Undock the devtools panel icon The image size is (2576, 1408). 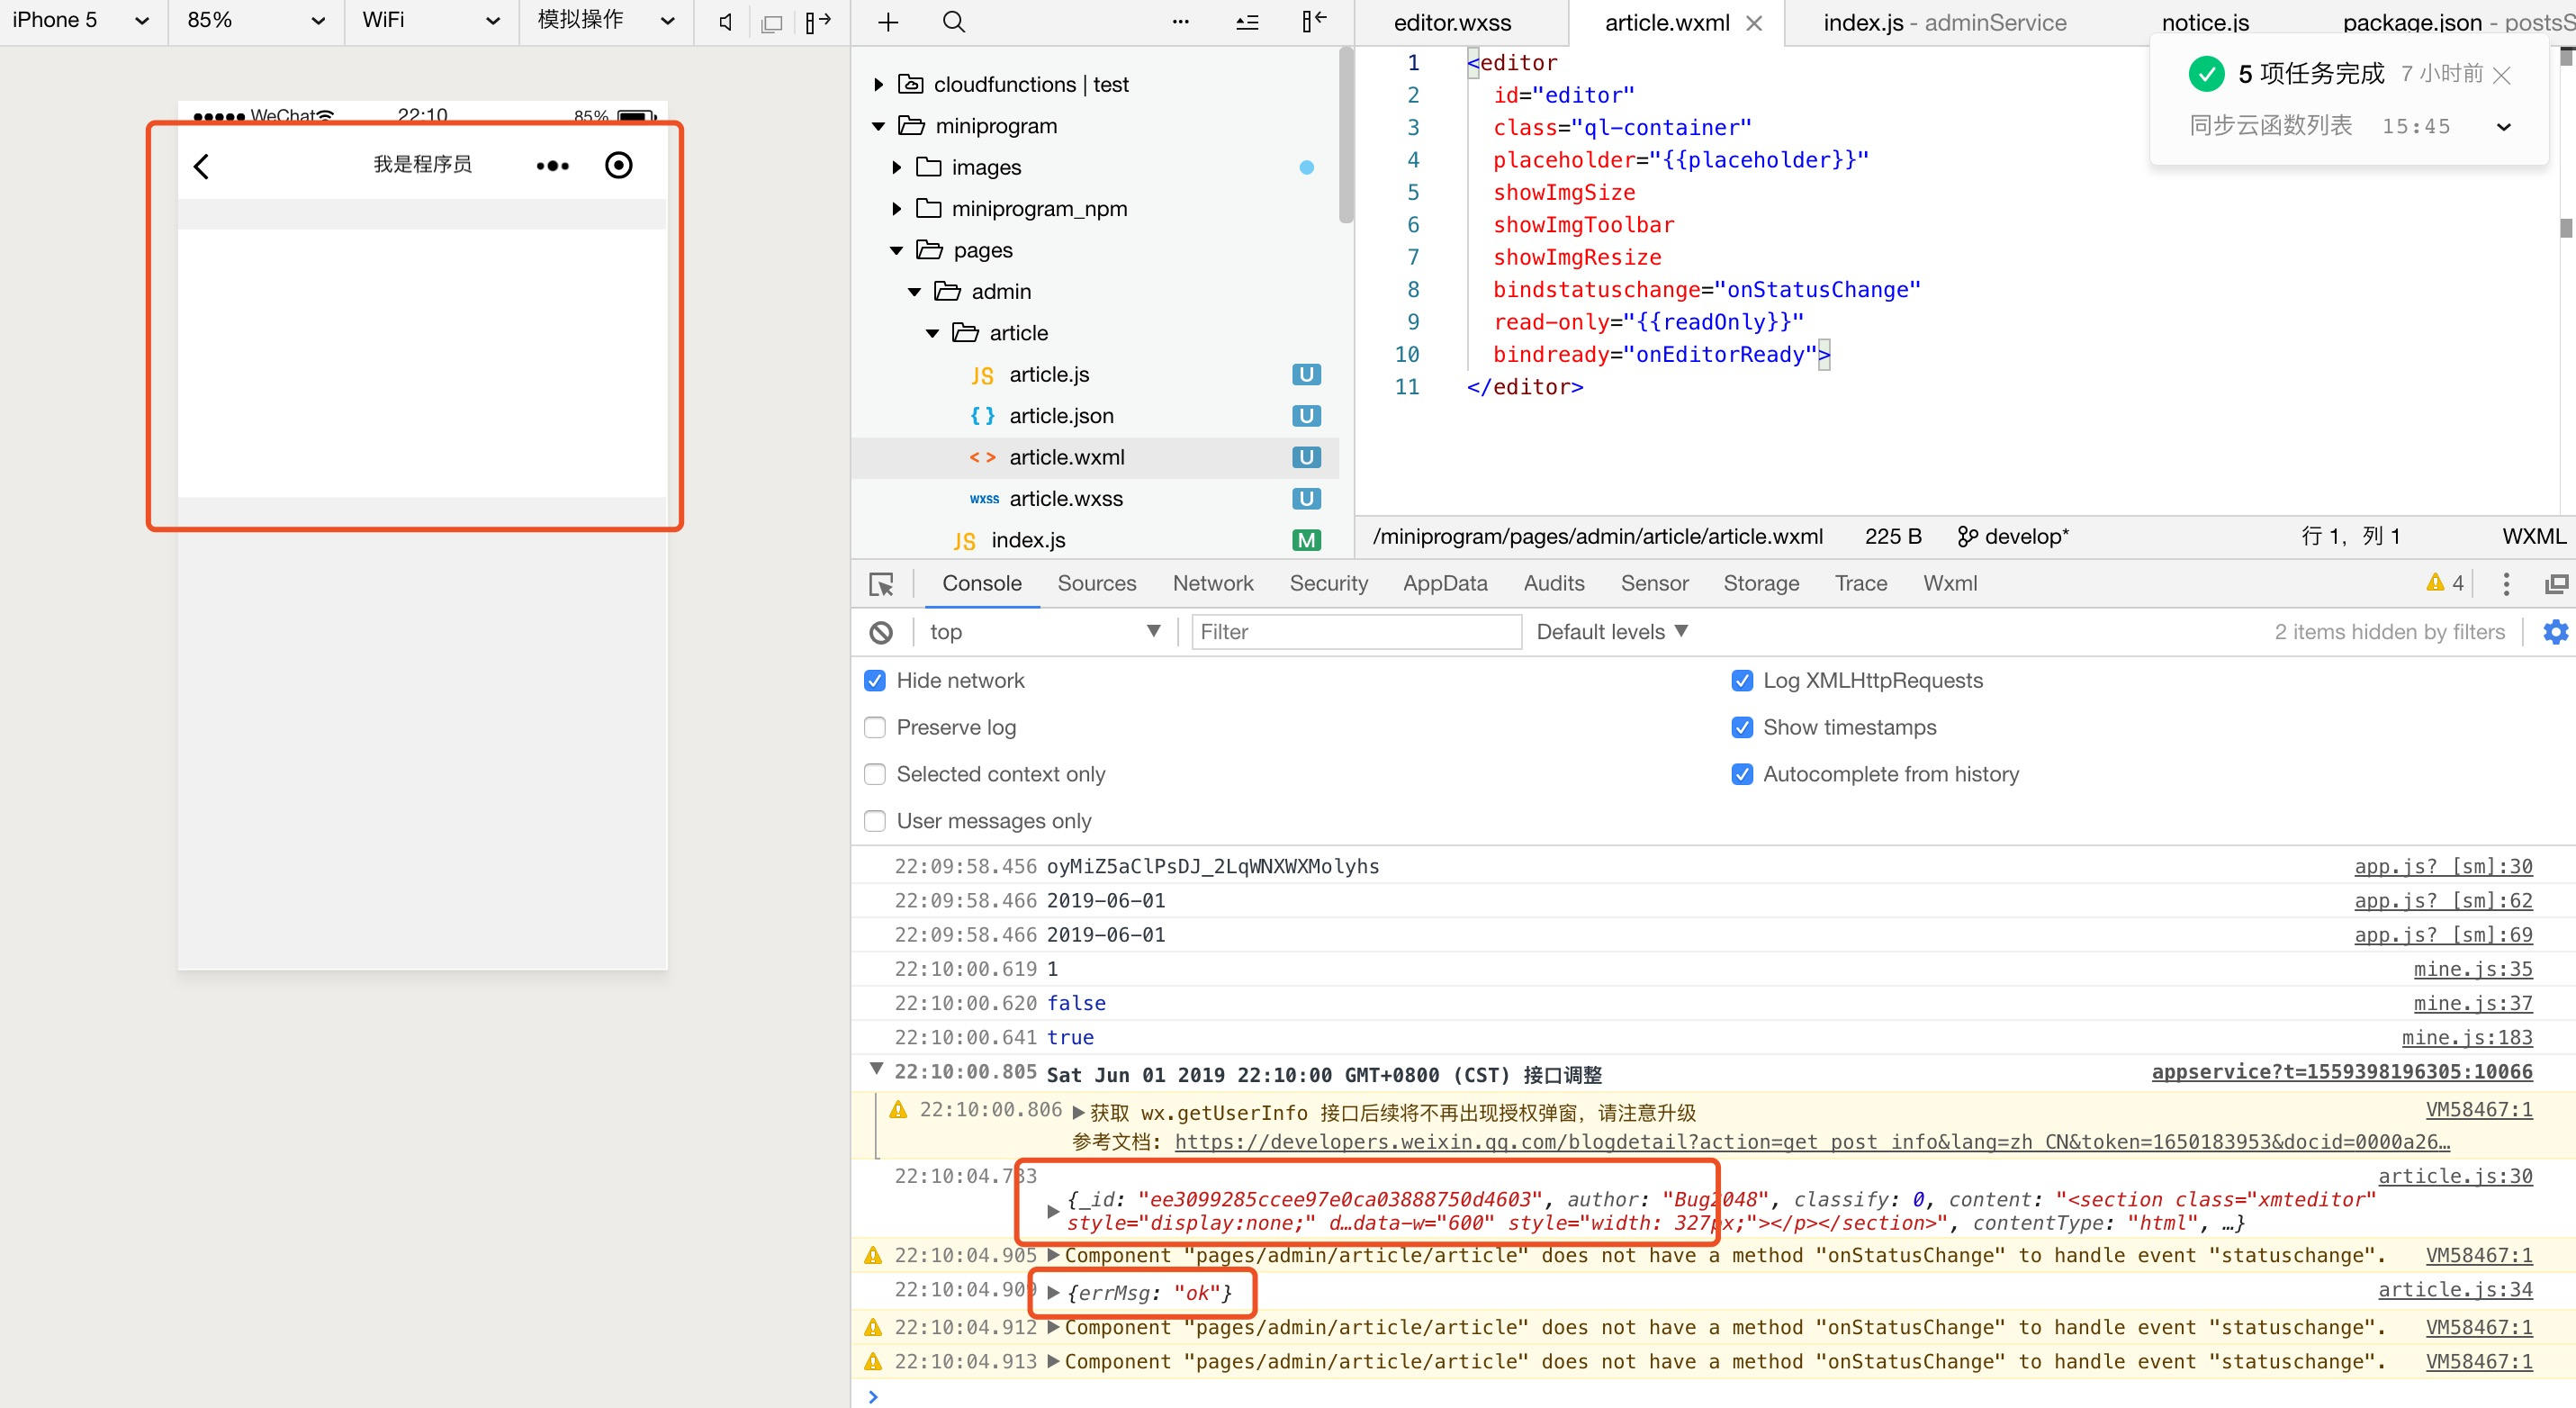[2555, 584]
